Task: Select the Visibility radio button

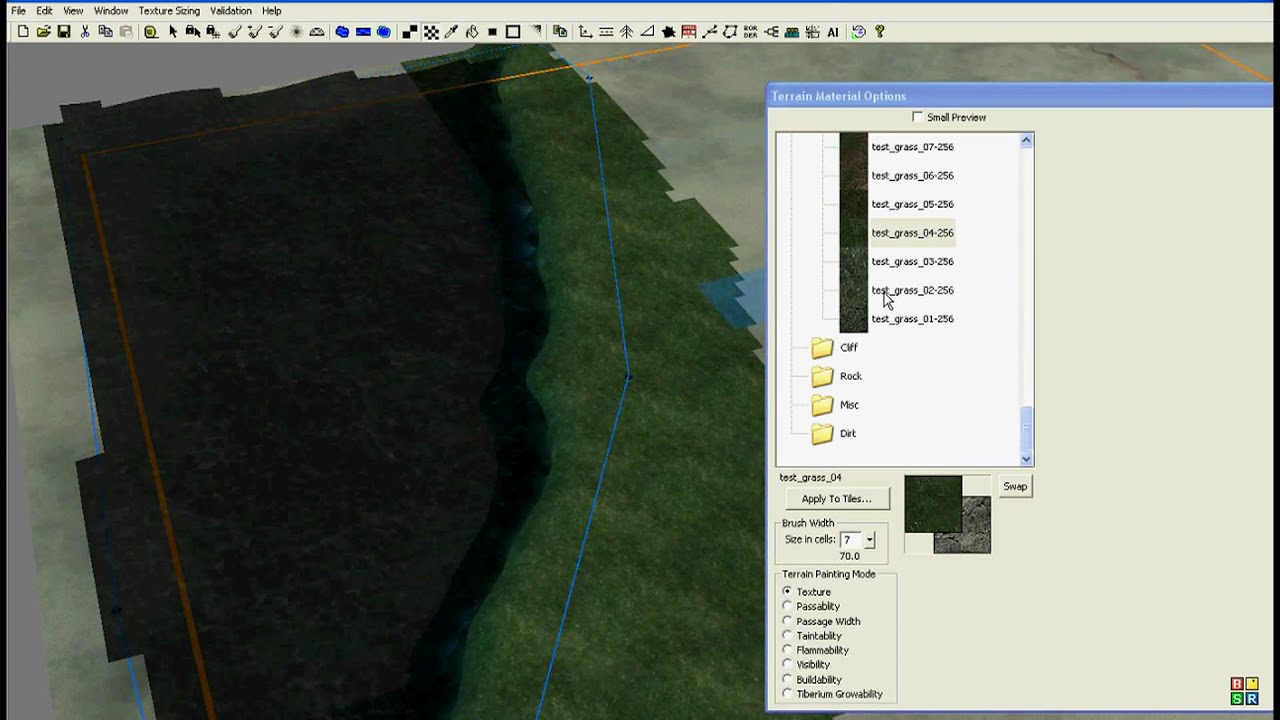Action: click(x=787, y=664)
